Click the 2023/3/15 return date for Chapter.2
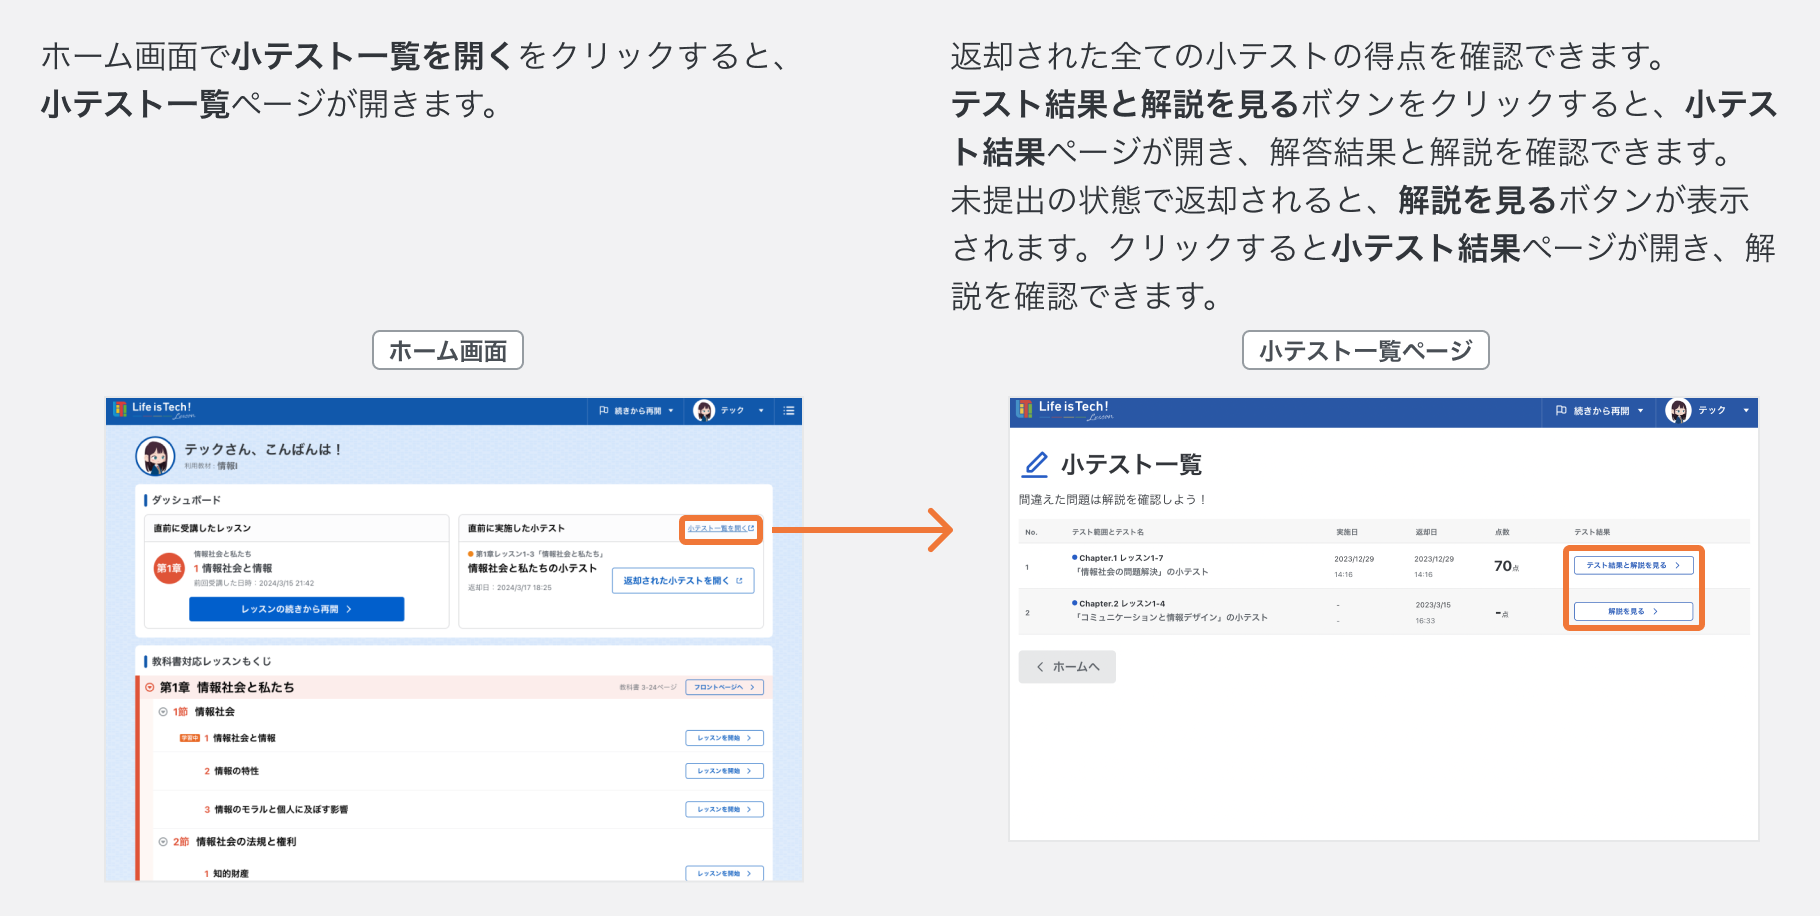Screen dimensions: 1820x916 [x=1433, y=605]
